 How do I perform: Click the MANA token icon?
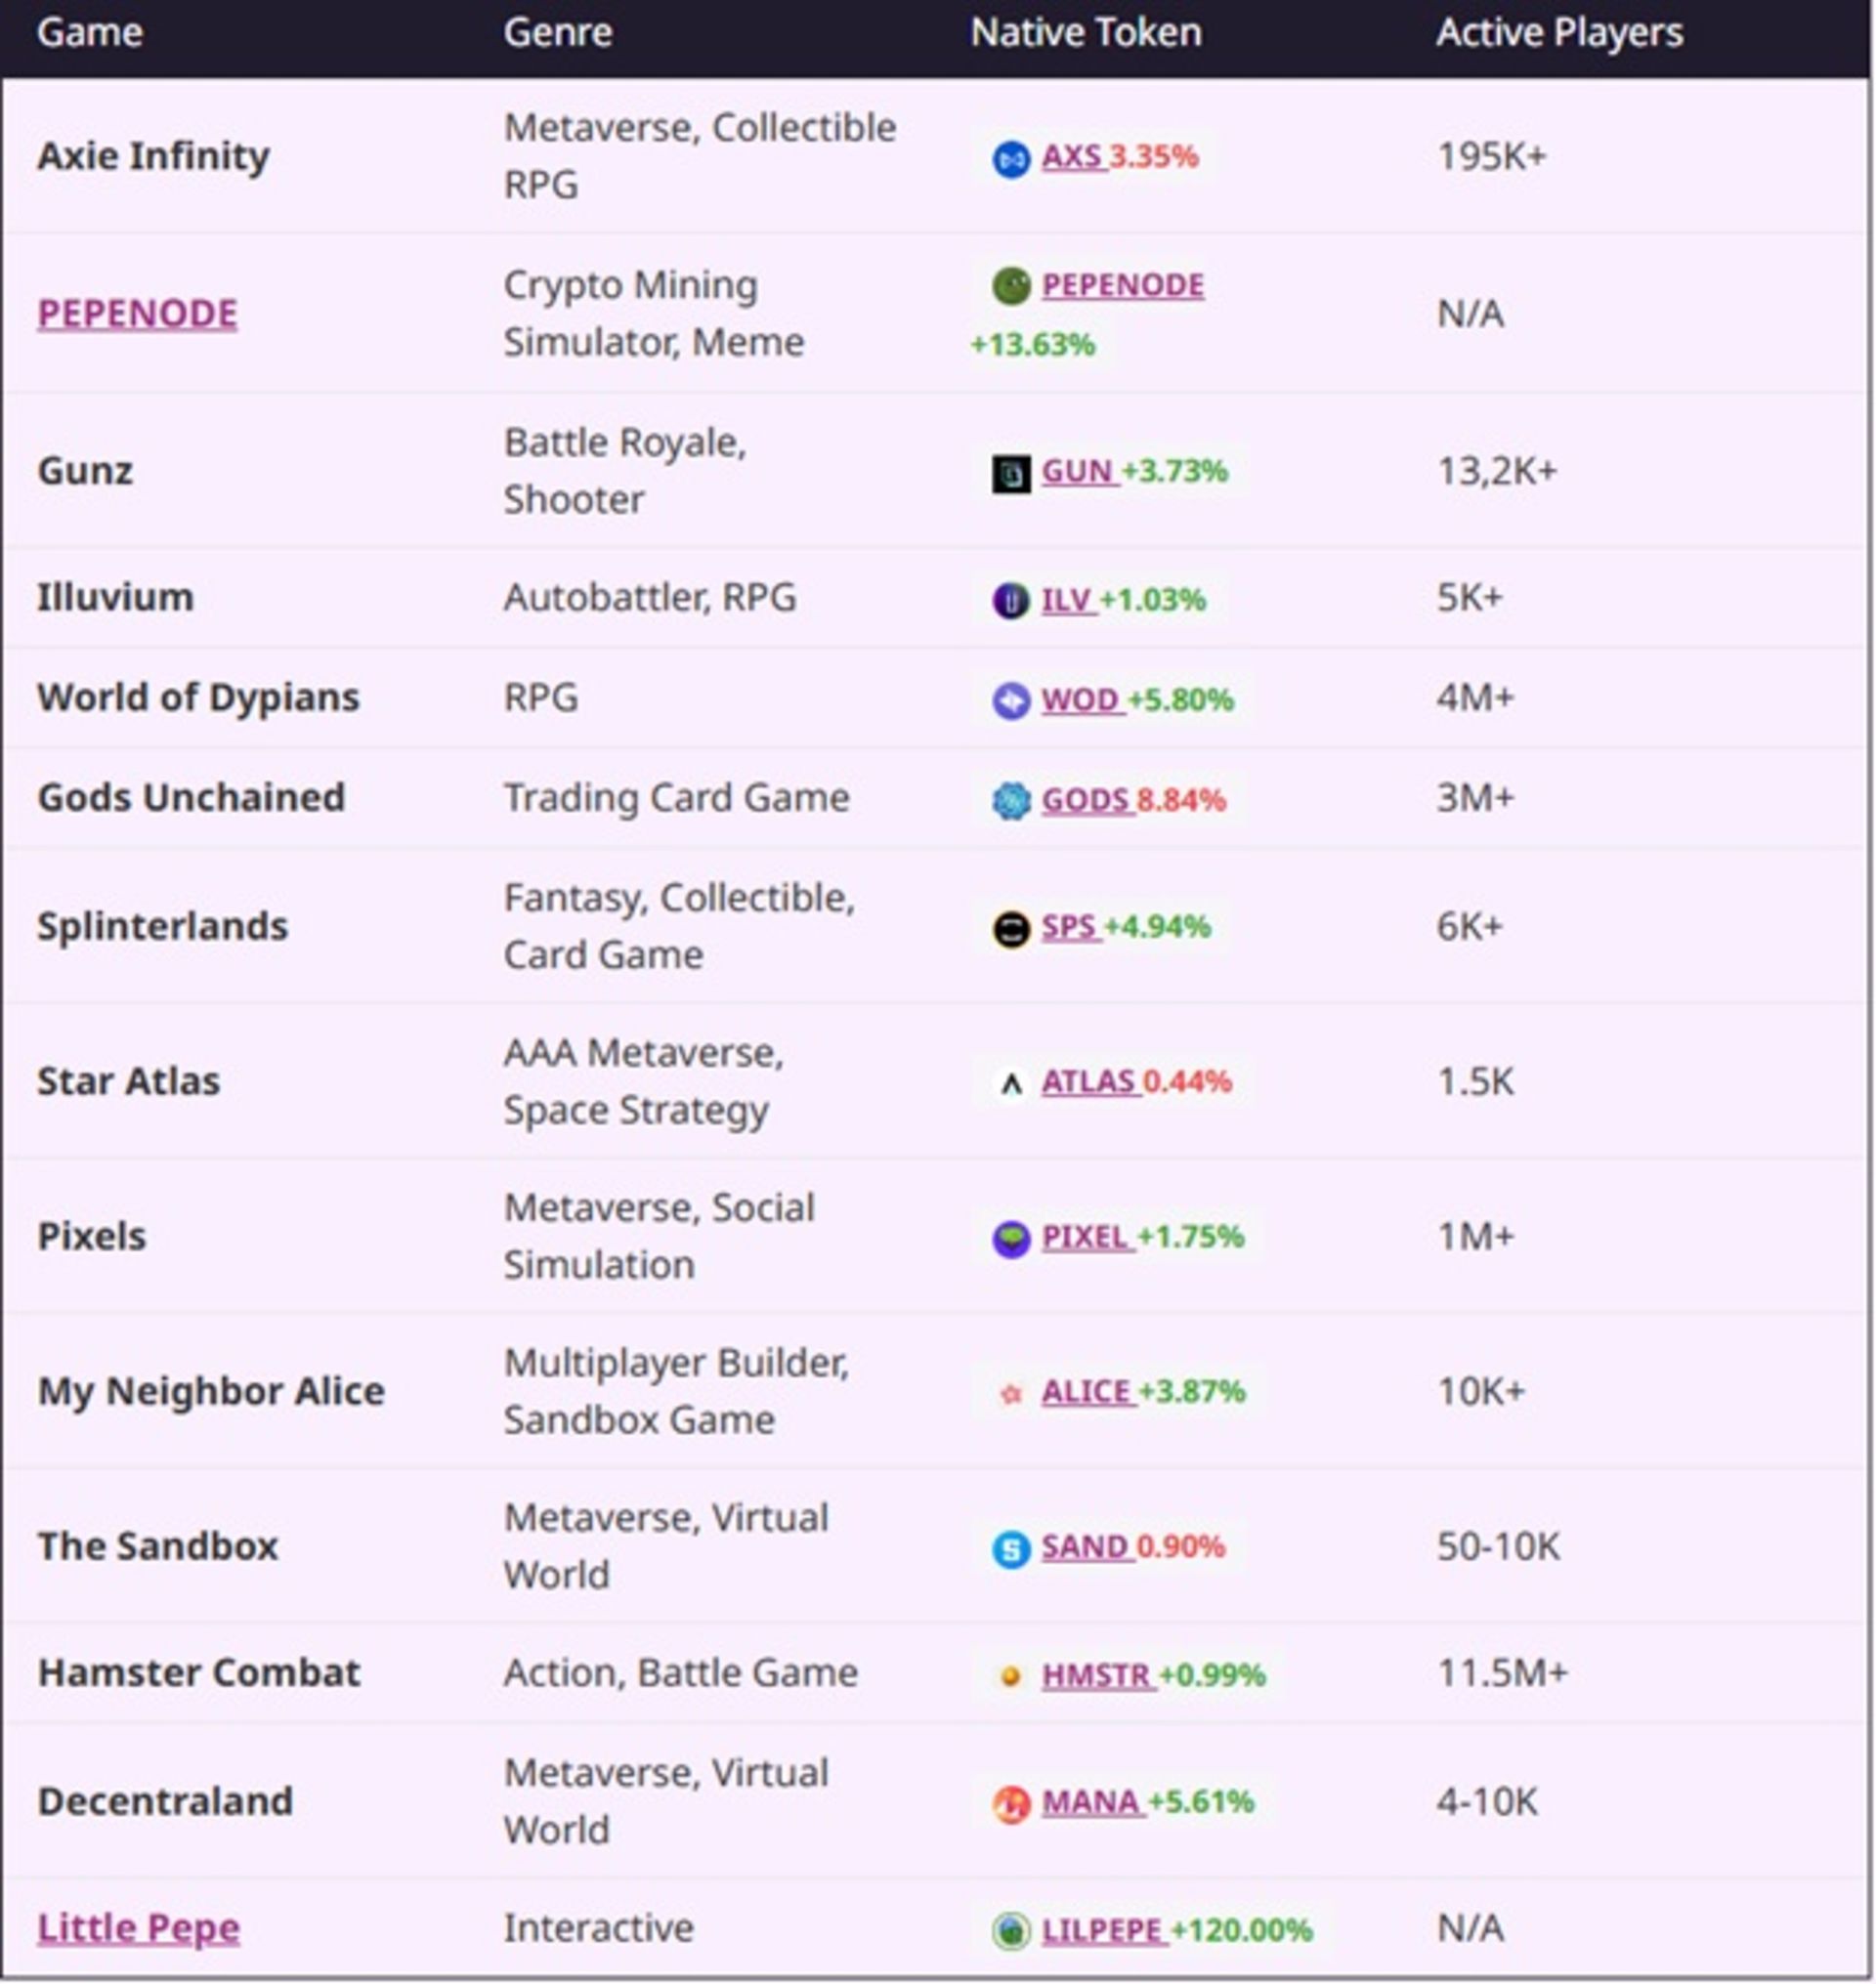pyautogui.click(x=1010, y=1804)
